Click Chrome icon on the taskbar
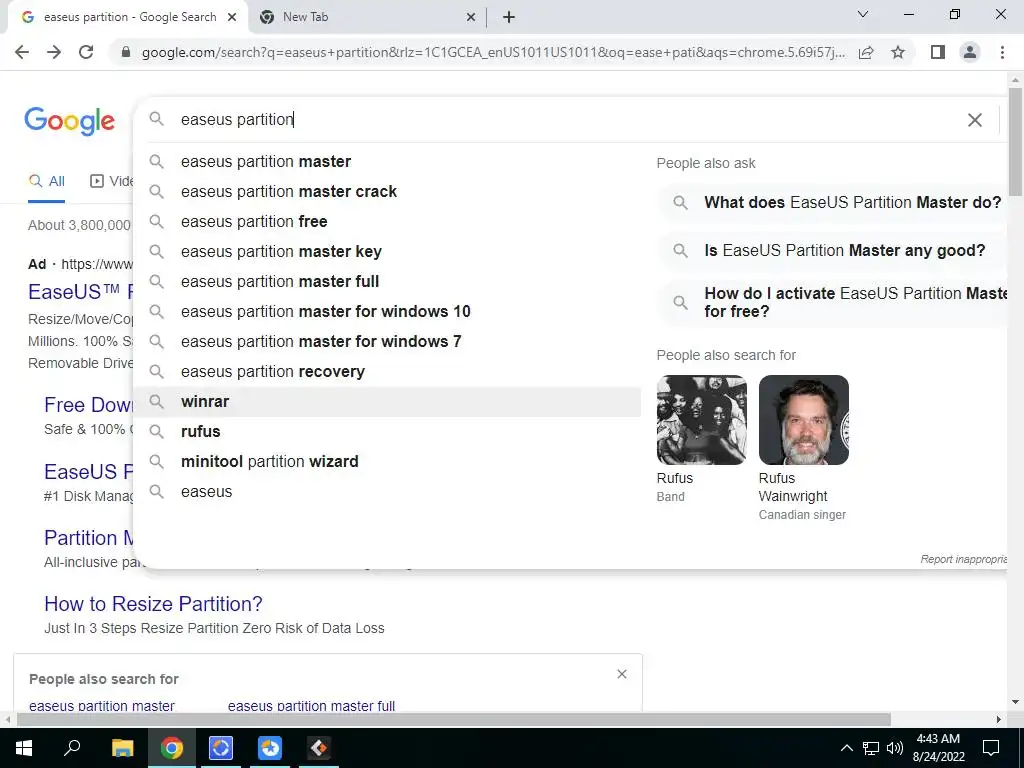The image size is (1024, 768). (x=172, y=748)
